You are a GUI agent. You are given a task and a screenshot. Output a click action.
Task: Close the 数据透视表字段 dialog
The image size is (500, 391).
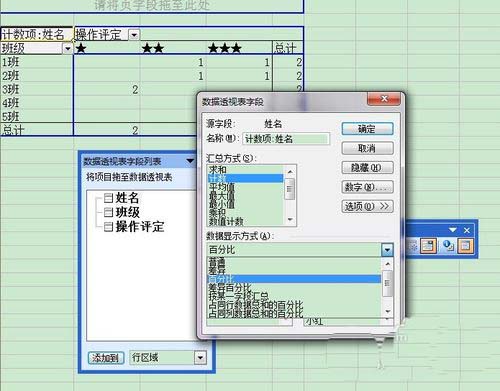[384, 99]
